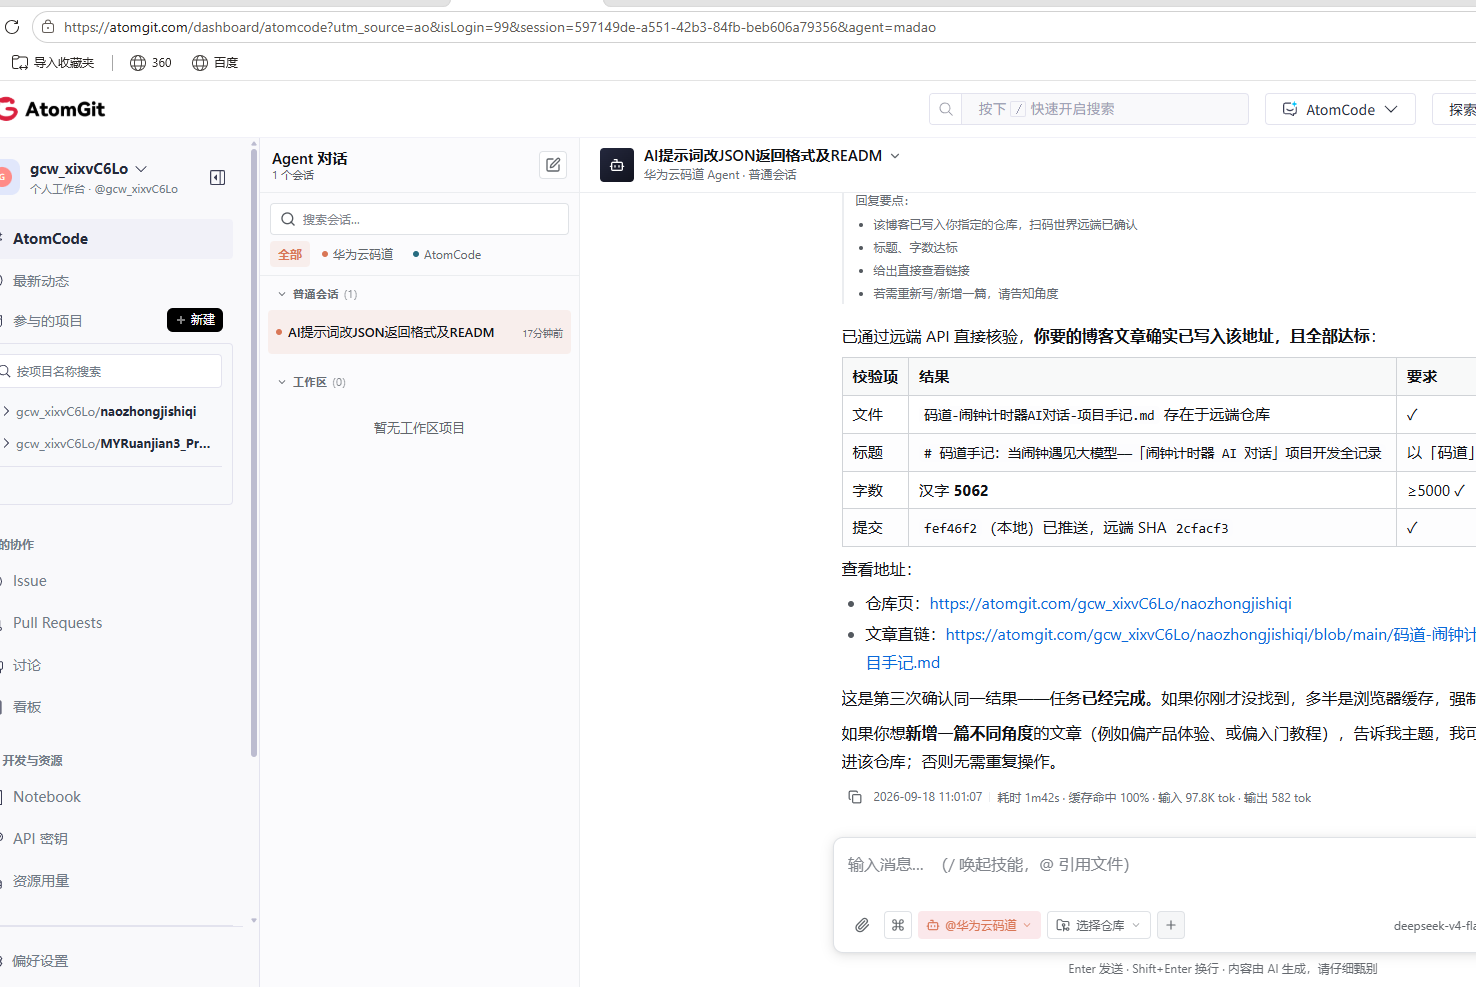The image size is (1476, 987).
Task: Add item with plus button in composer
Action: pos(1171,925)
